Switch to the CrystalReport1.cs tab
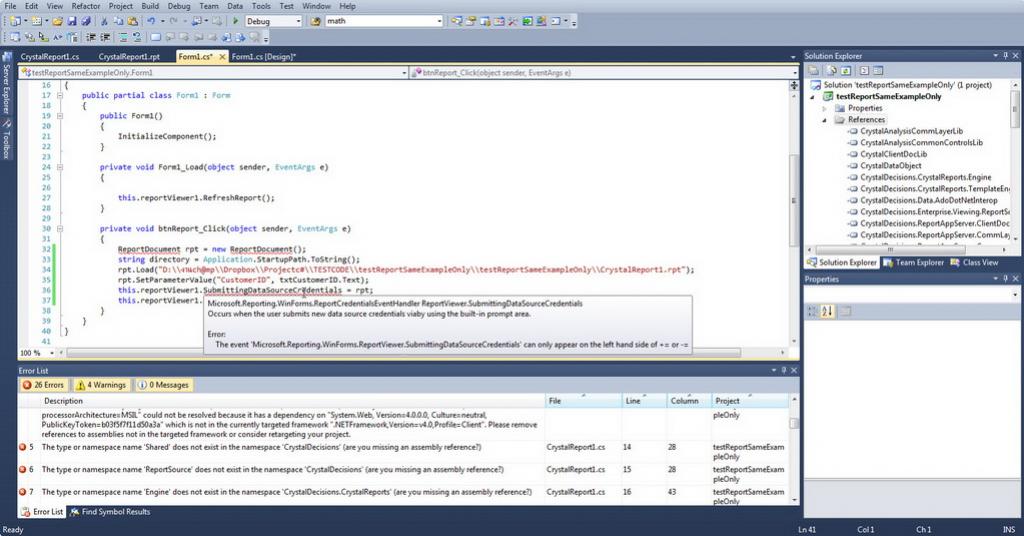The width and height of the screenshot is (1024, 536). pos(50,57)
